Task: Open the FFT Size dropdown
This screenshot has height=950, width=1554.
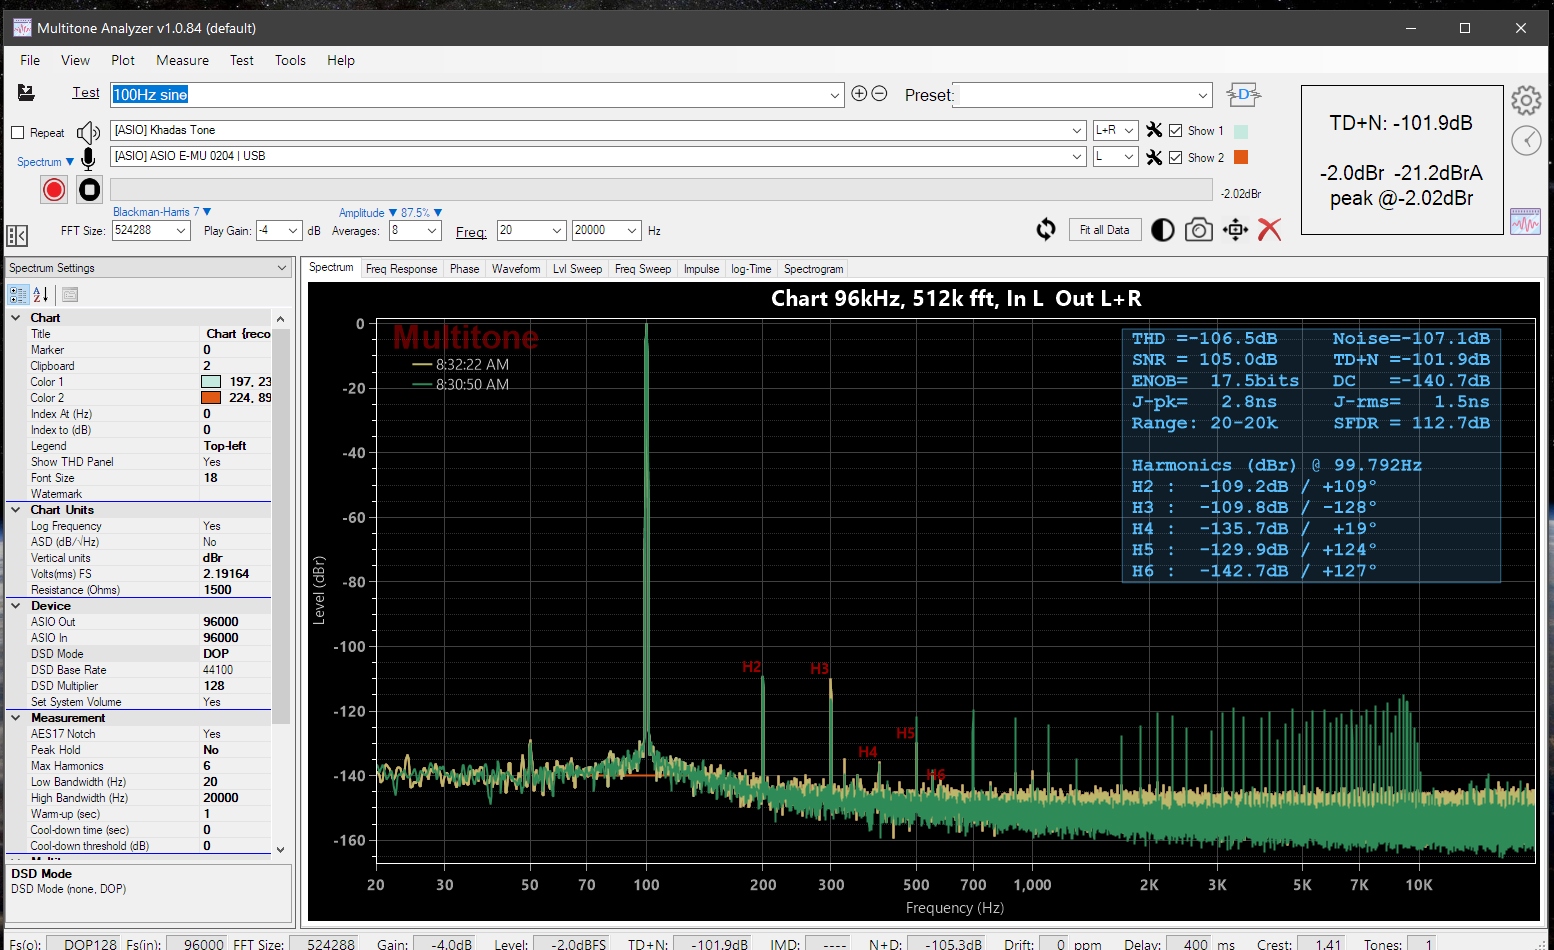Action: click(x=181, y=230)
